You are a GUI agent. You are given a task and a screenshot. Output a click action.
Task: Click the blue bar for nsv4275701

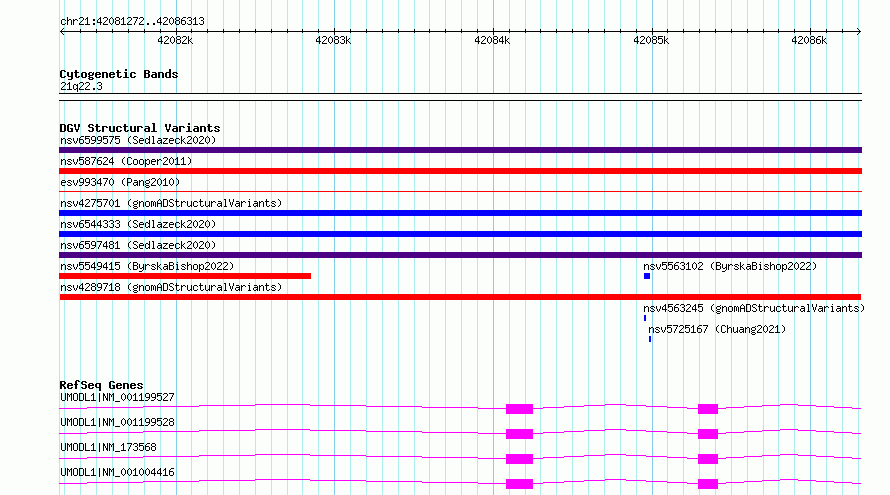point(460,213)
